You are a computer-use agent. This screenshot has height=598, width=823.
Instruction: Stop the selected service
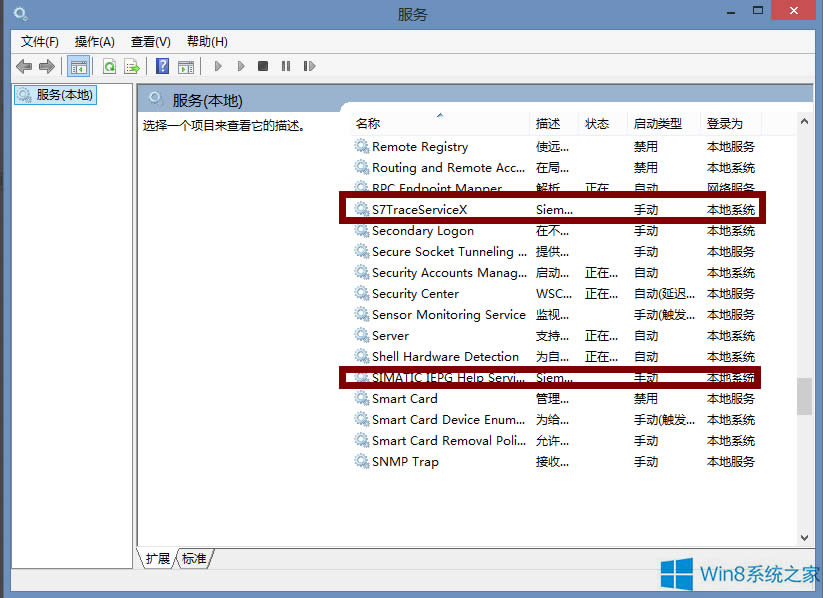263,66
